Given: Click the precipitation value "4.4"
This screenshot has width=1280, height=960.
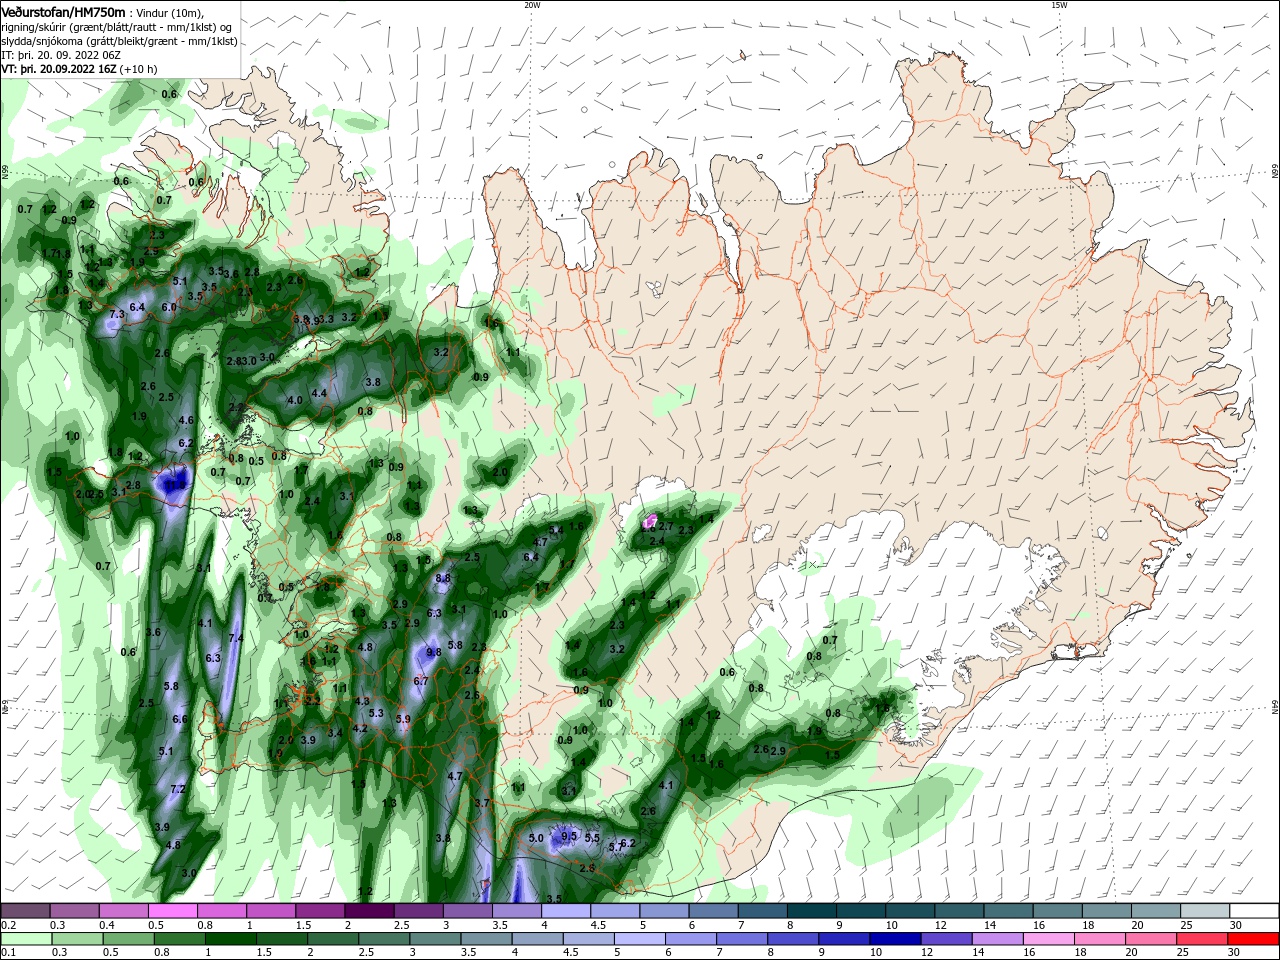Looking at the screenshot, I should (x=320, y=394).
